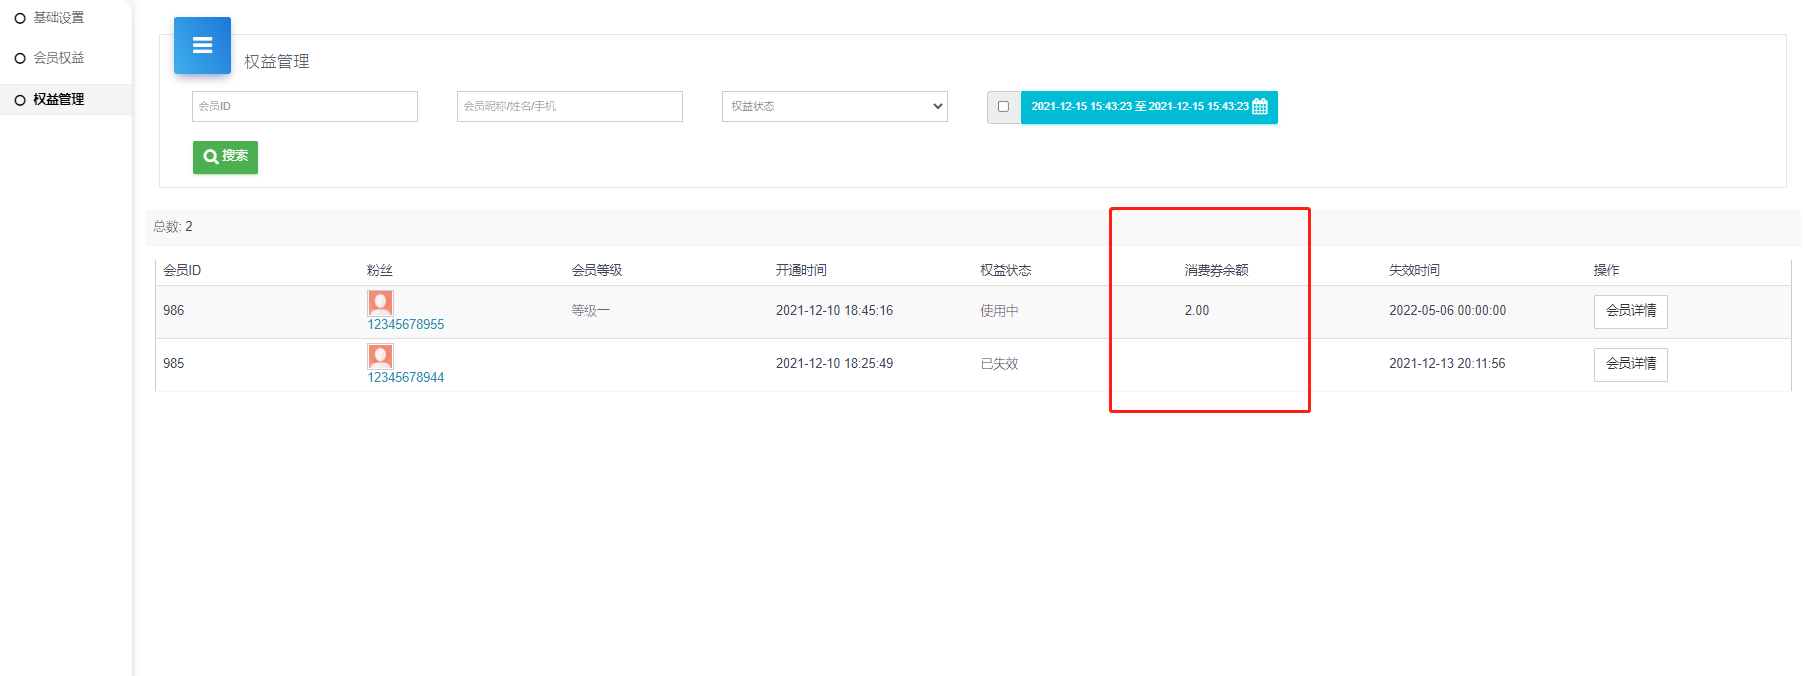Viewport: 1803px width, 676px height.
Task: Focus the 会员ID input field
Action: coord(304,107)
